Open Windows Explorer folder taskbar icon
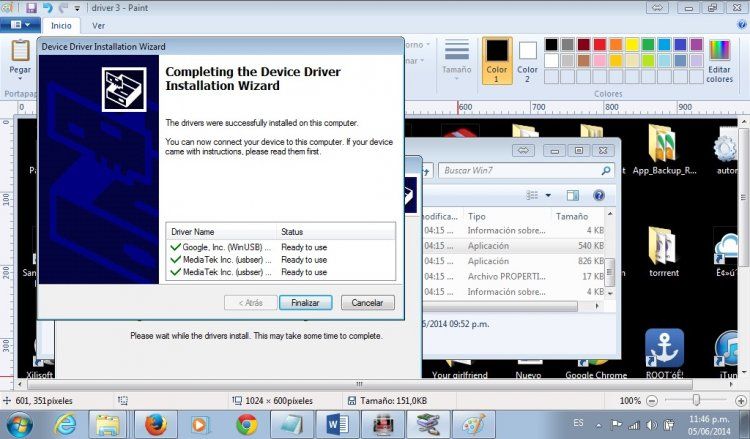 [108, 424]
